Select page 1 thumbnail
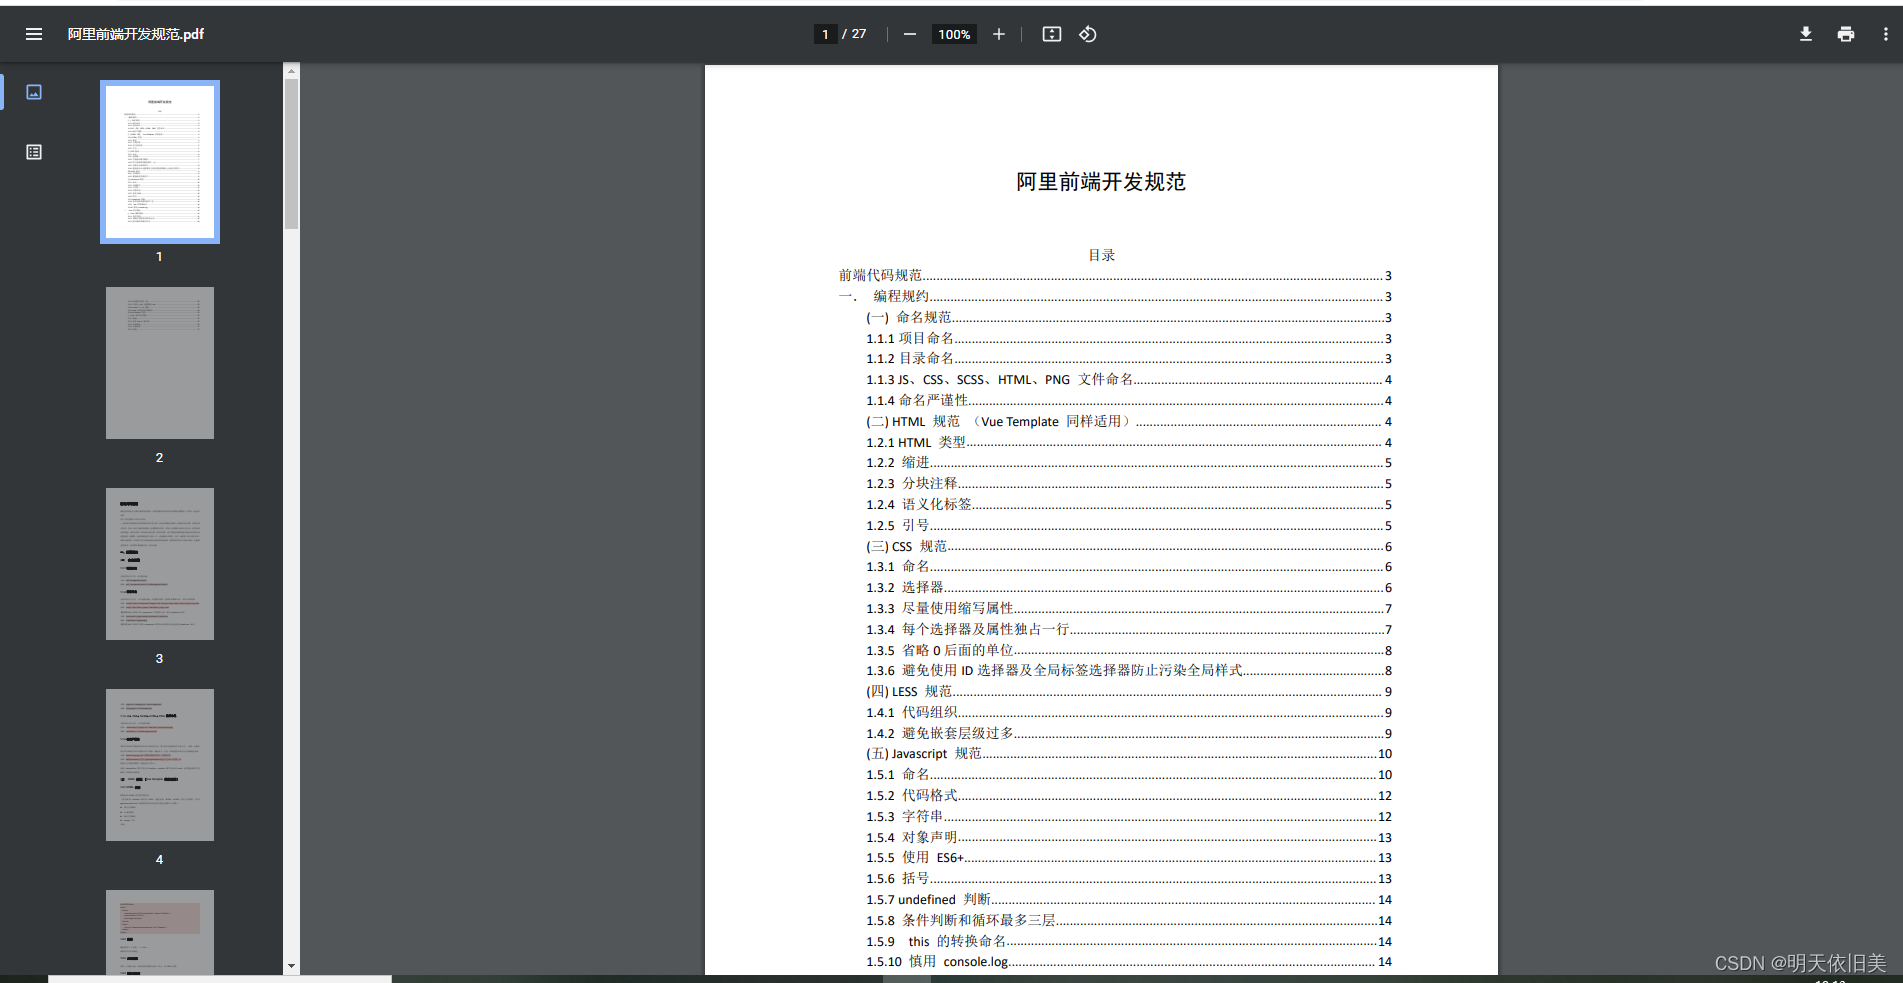This screenshot has height=983, width=1903. (160, 162)
